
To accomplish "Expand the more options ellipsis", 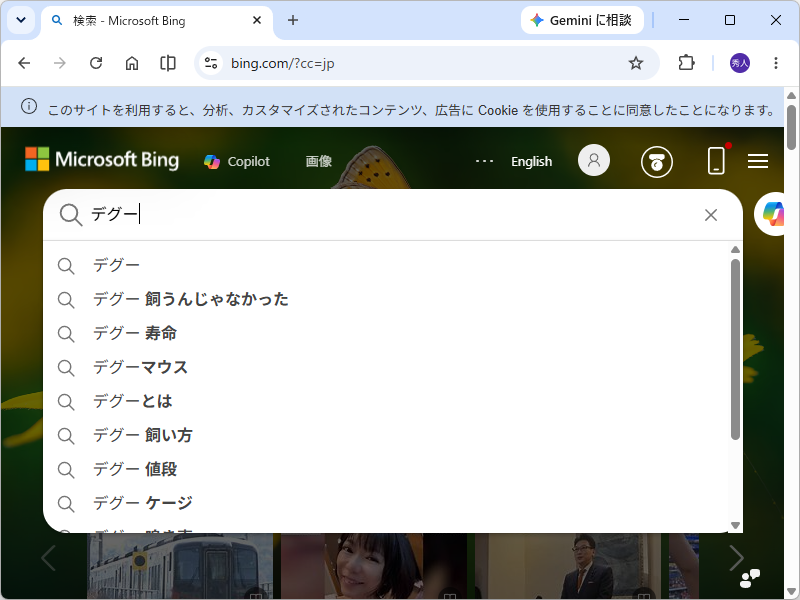I will pos(484,161).
